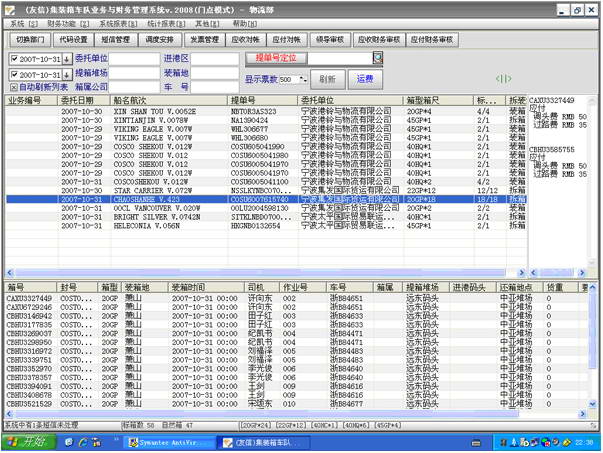The width and height of the screenshot is (603, 453).
Task: Select row OOCL VANCOUVER V.020W
Action: coord(266,208)
